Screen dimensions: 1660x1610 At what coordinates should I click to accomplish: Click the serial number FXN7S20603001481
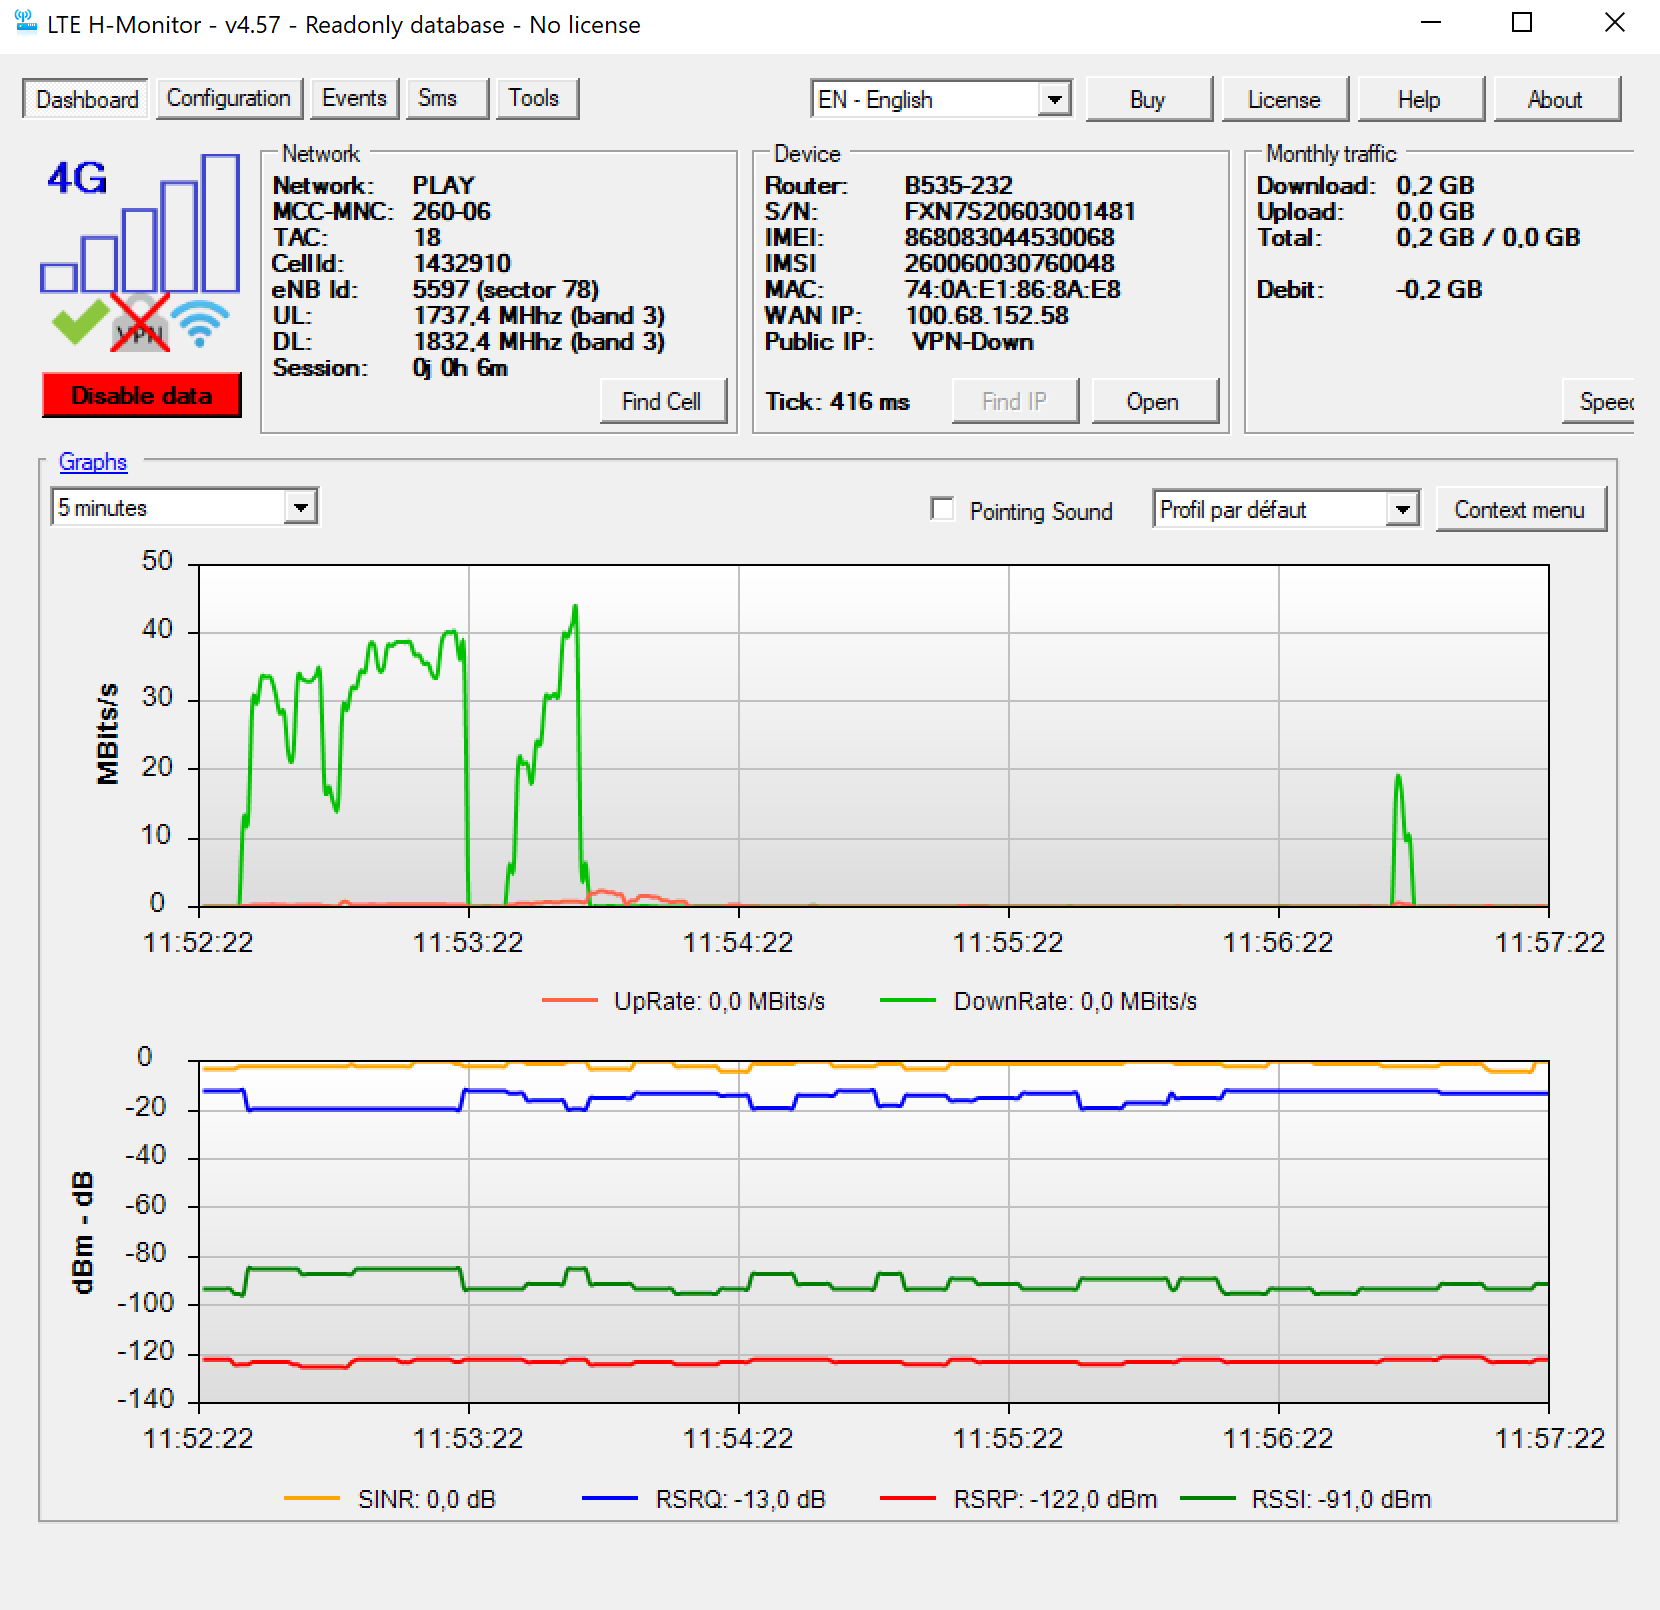click(x=1020, y=212)
